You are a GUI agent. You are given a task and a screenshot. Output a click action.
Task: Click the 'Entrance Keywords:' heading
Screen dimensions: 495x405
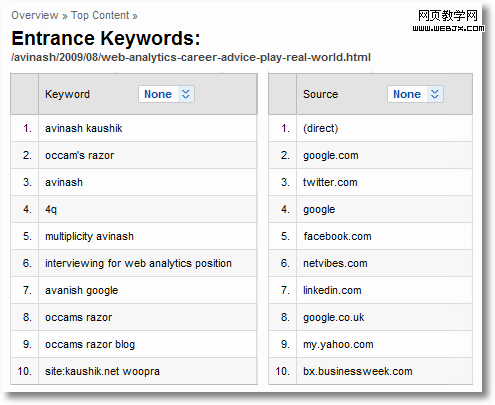pyautogui.click(x=106, y=38)
